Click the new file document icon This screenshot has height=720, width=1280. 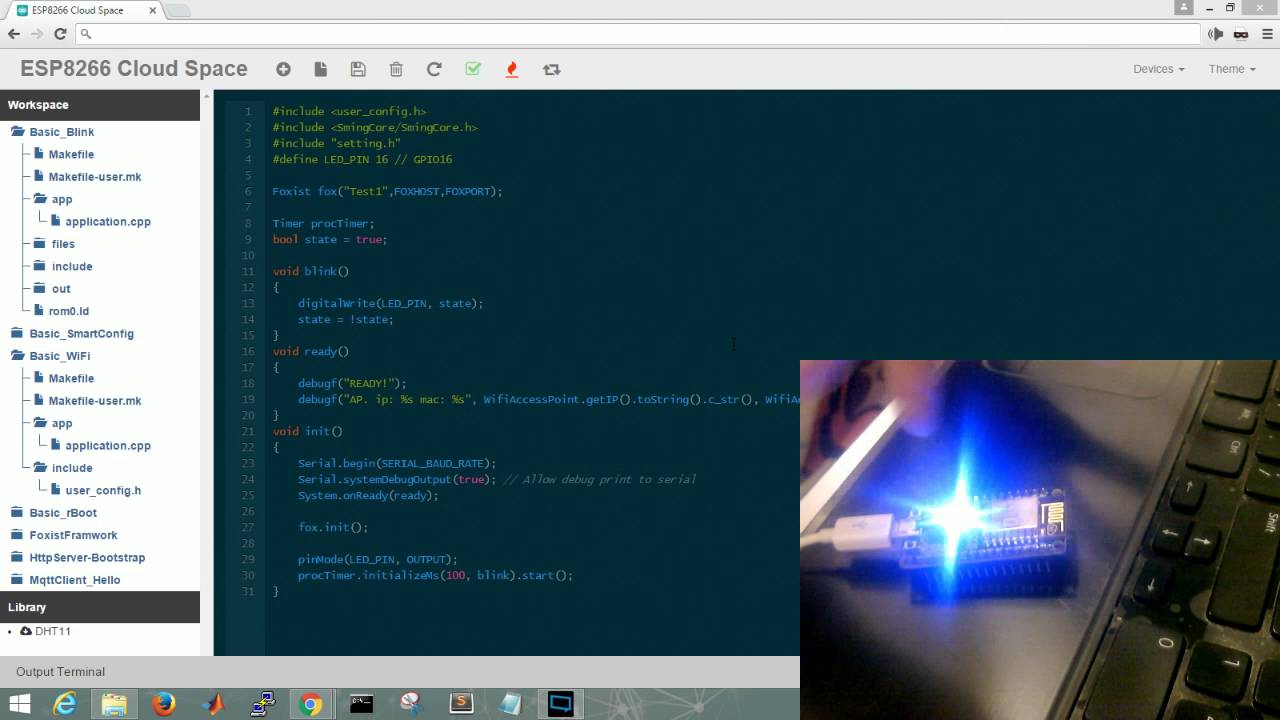coord(320,69)
